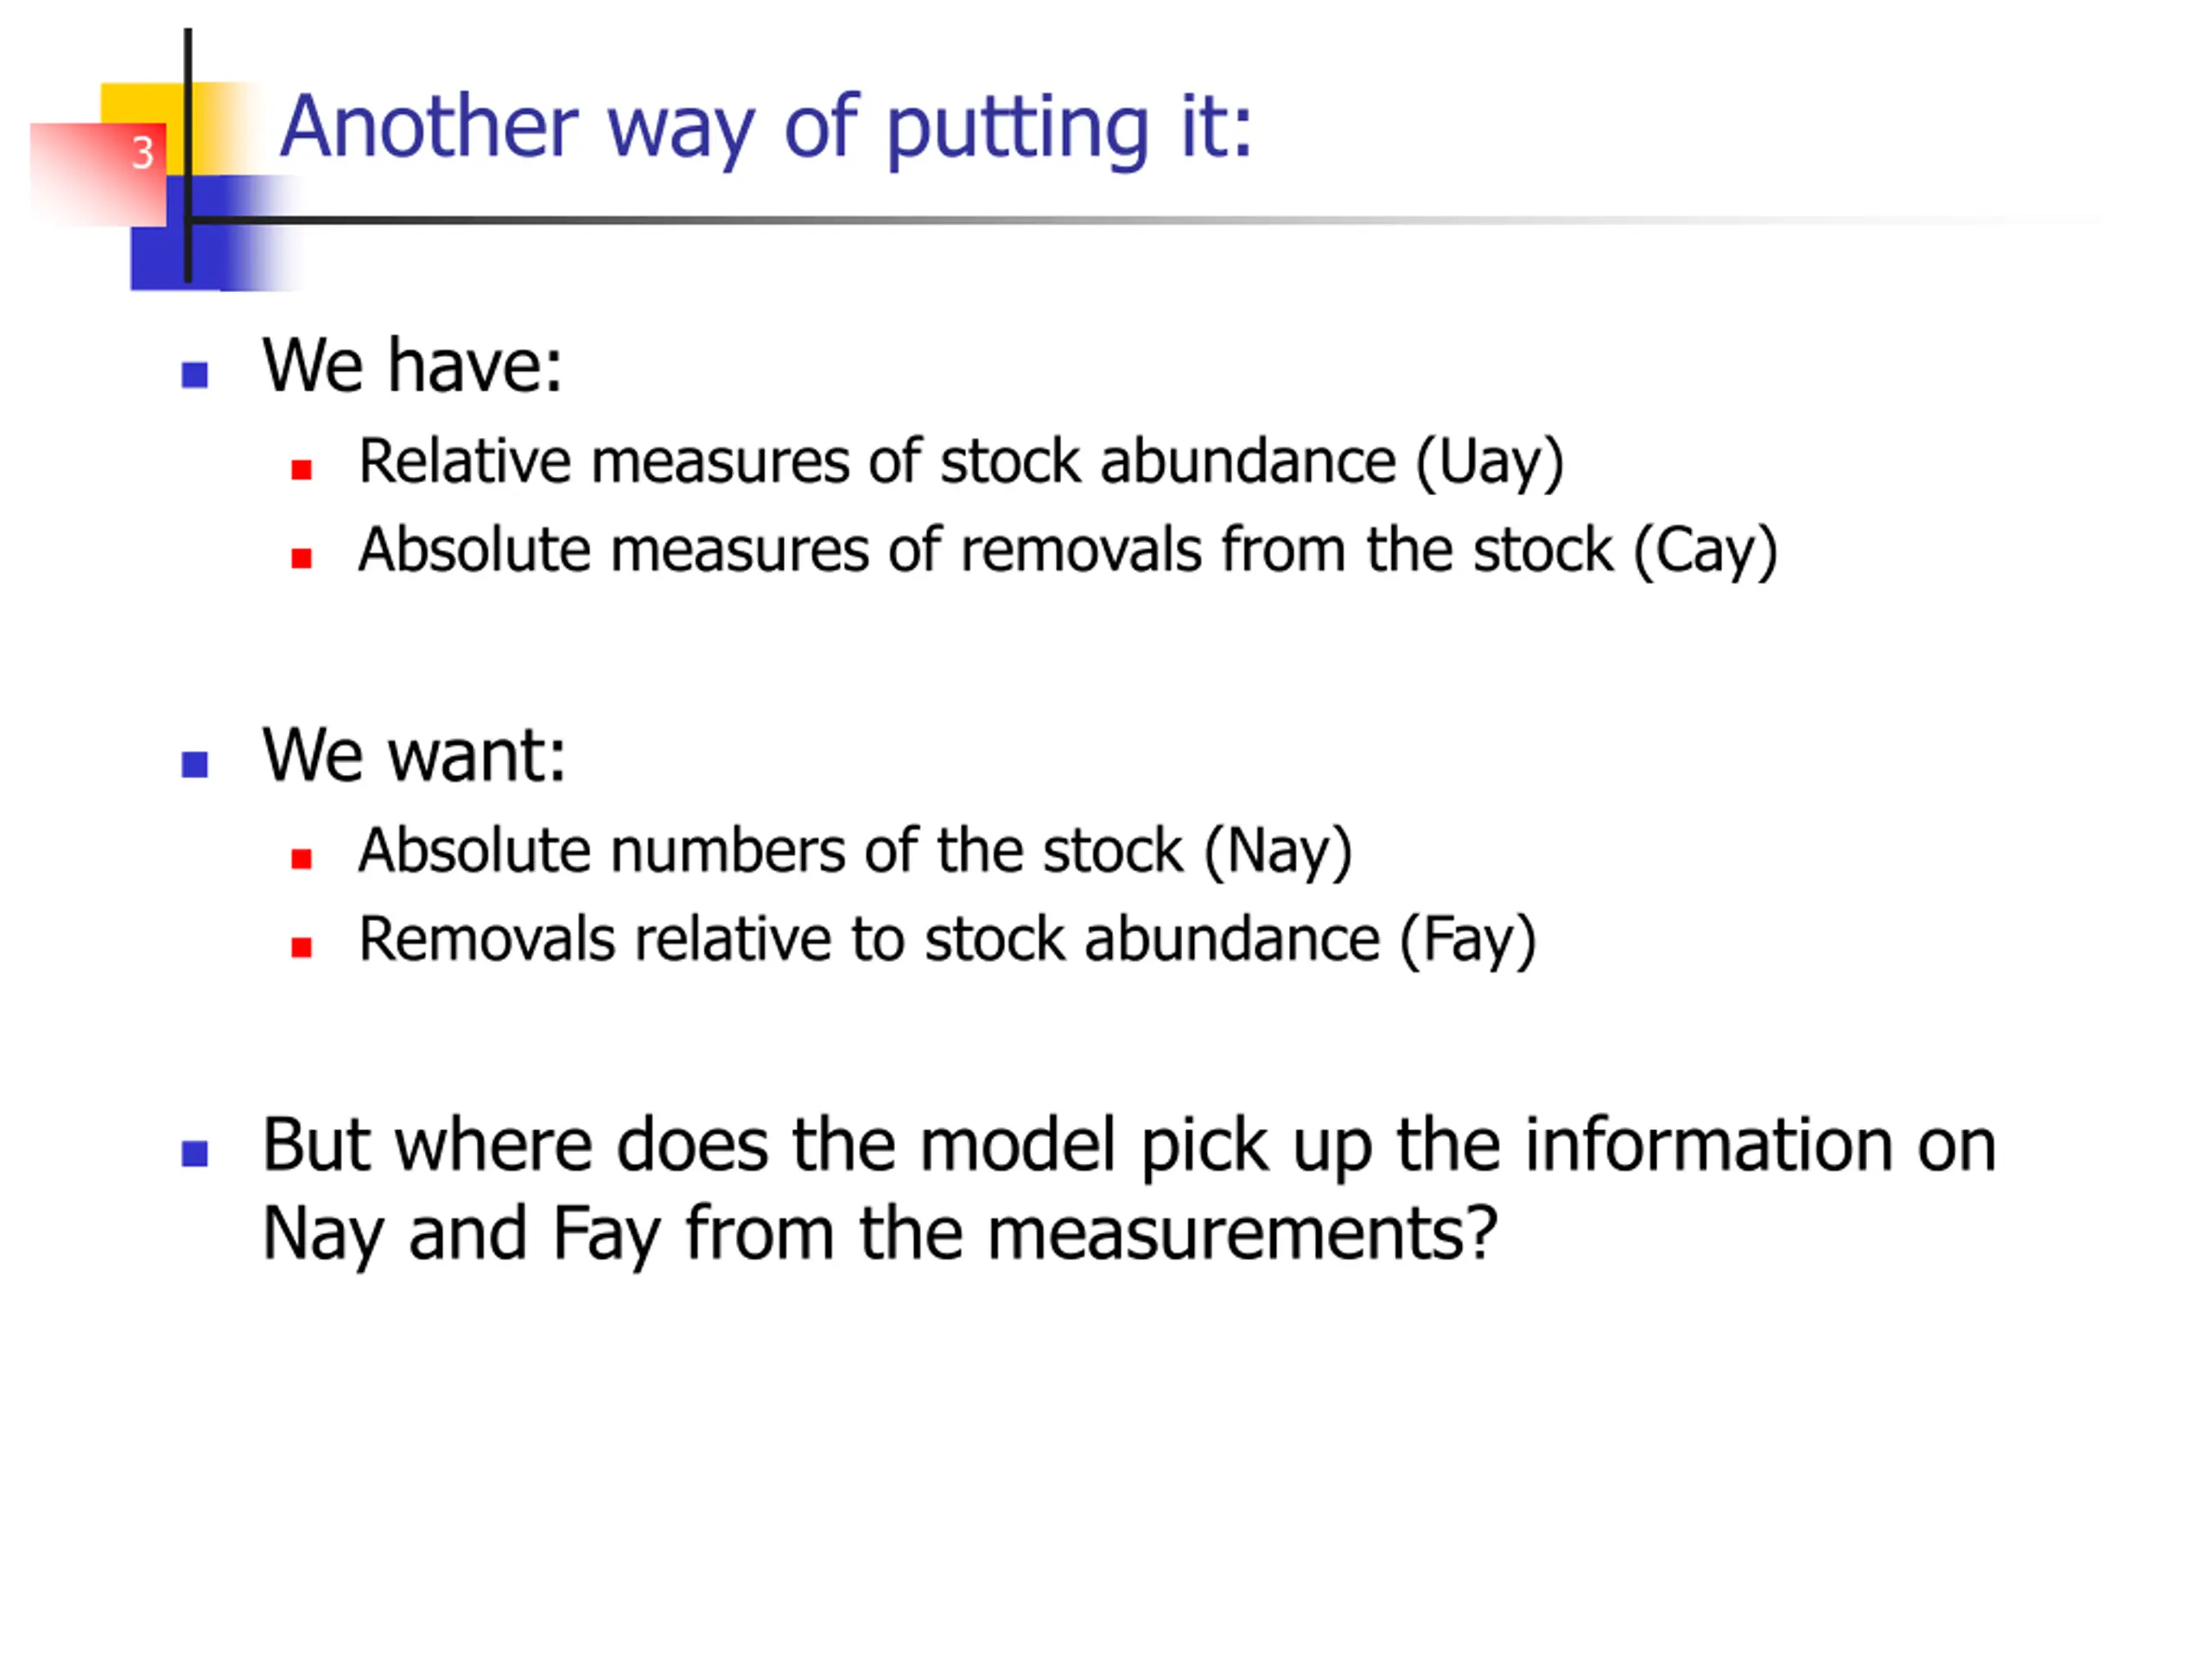Viewport: 2212px width, 1659px height.
Task: Click the blue bullet beside 'We have:'
Action: pyautogui.click(x=195, y=375)
